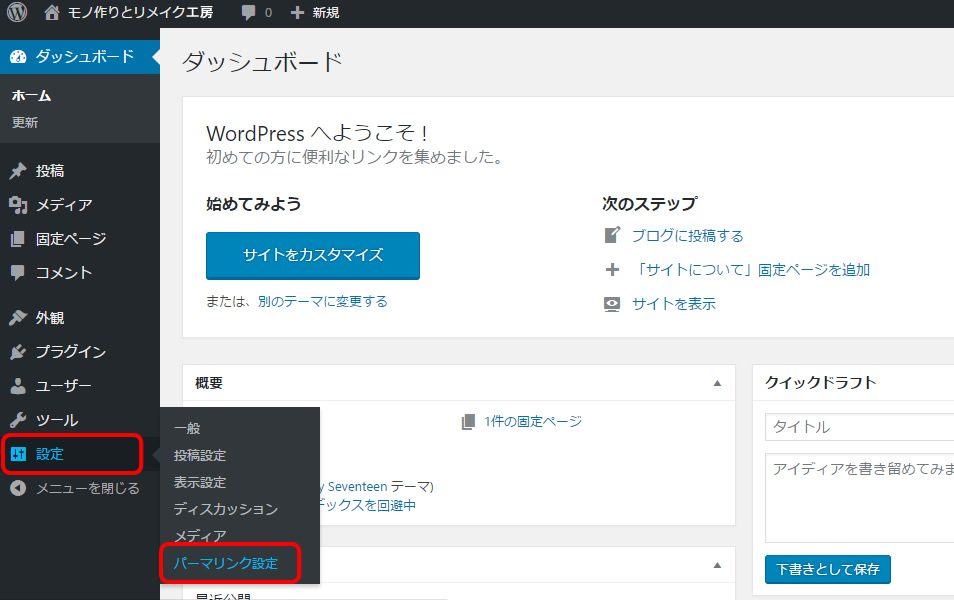Expand the lower dashboard panel chevron

click(717, 565)
